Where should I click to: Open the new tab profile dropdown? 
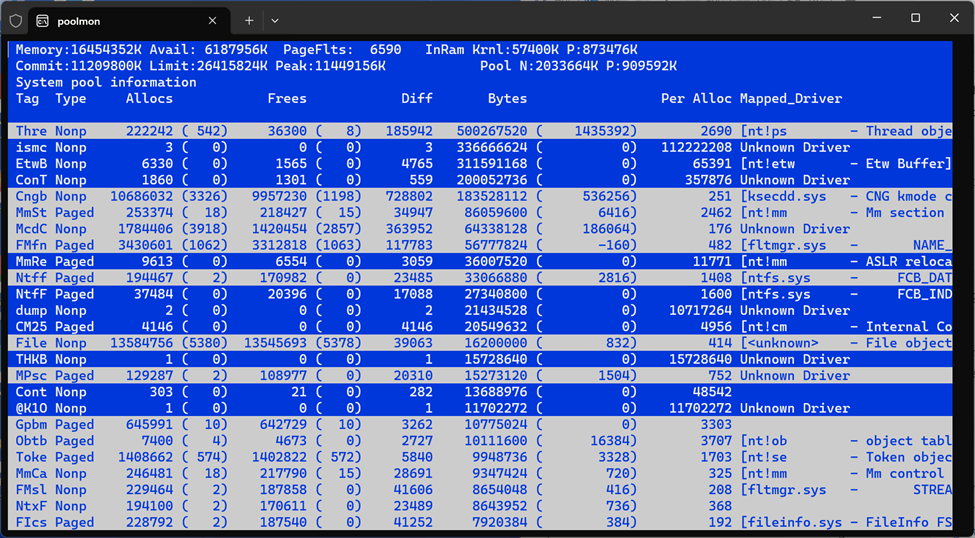[275, 21]
